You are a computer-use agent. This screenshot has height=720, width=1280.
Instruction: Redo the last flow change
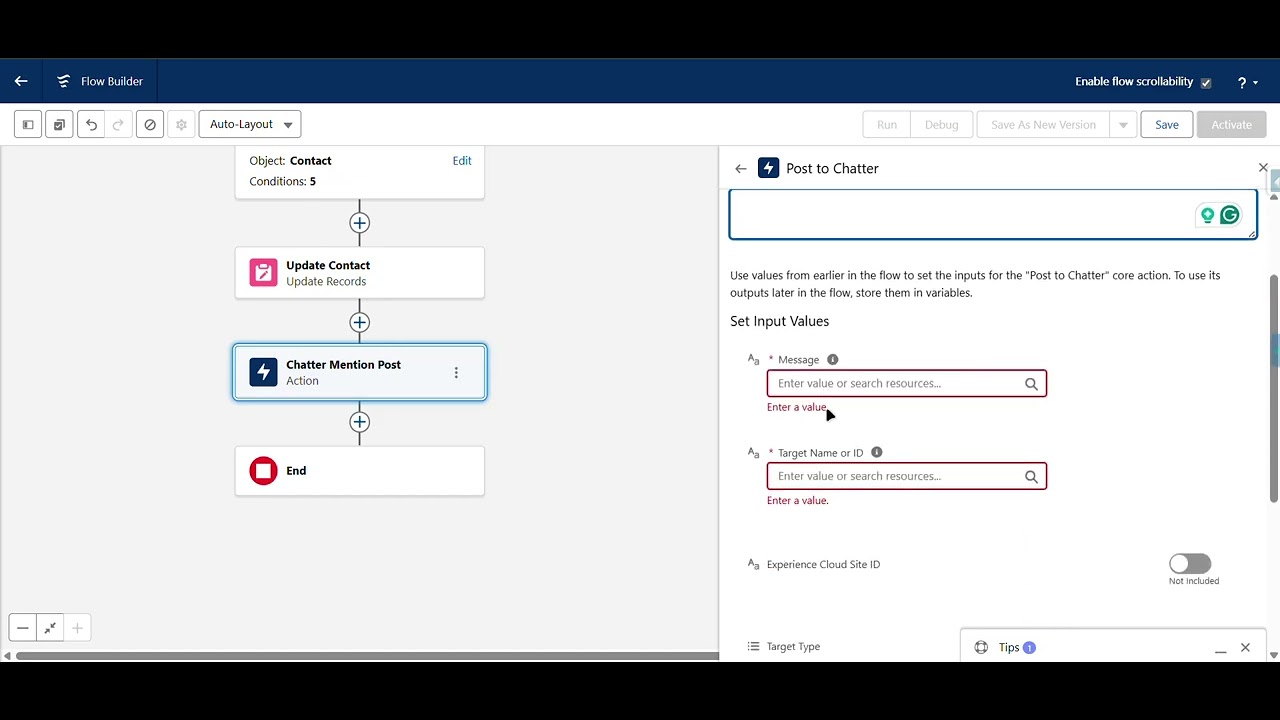[118, 125]
